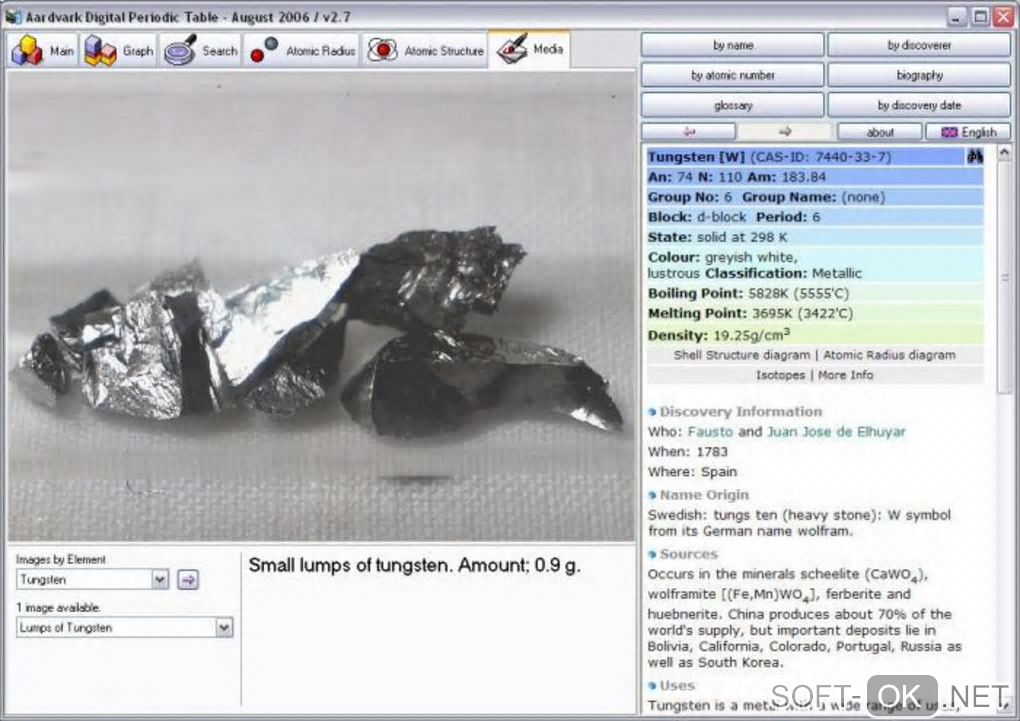Viewport: 1020px width, 721px height.
Task: Open the Juan Jose de Elhuyar link
Action: (x=836, y=431)
